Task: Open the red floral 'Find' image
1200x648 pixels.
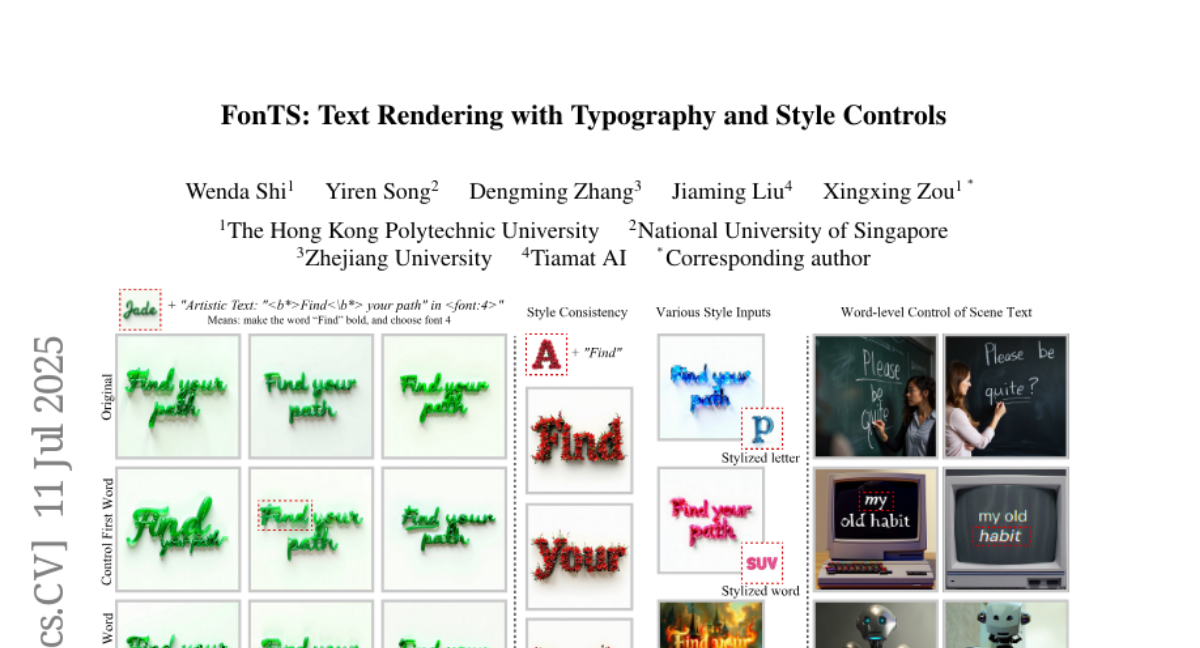Action: [579, 440]
